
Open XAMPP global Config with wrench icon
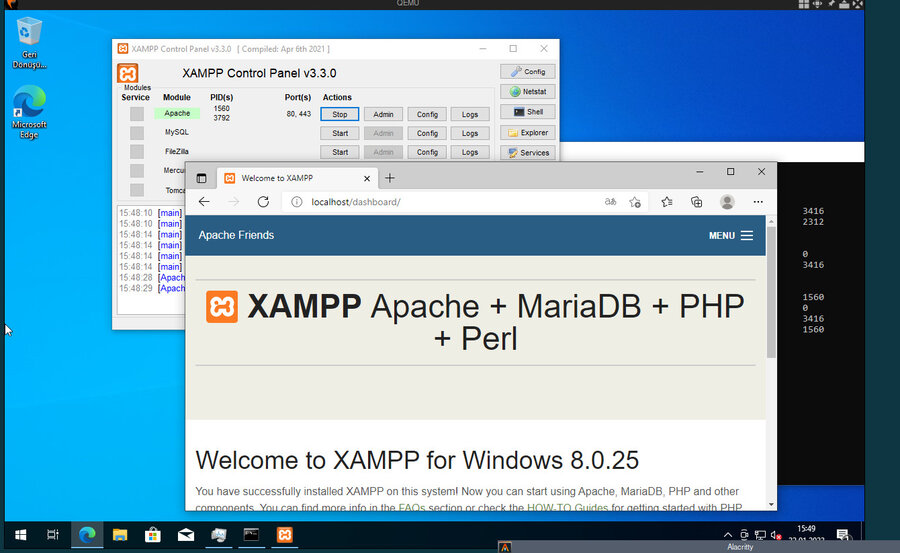coord(527,72)
